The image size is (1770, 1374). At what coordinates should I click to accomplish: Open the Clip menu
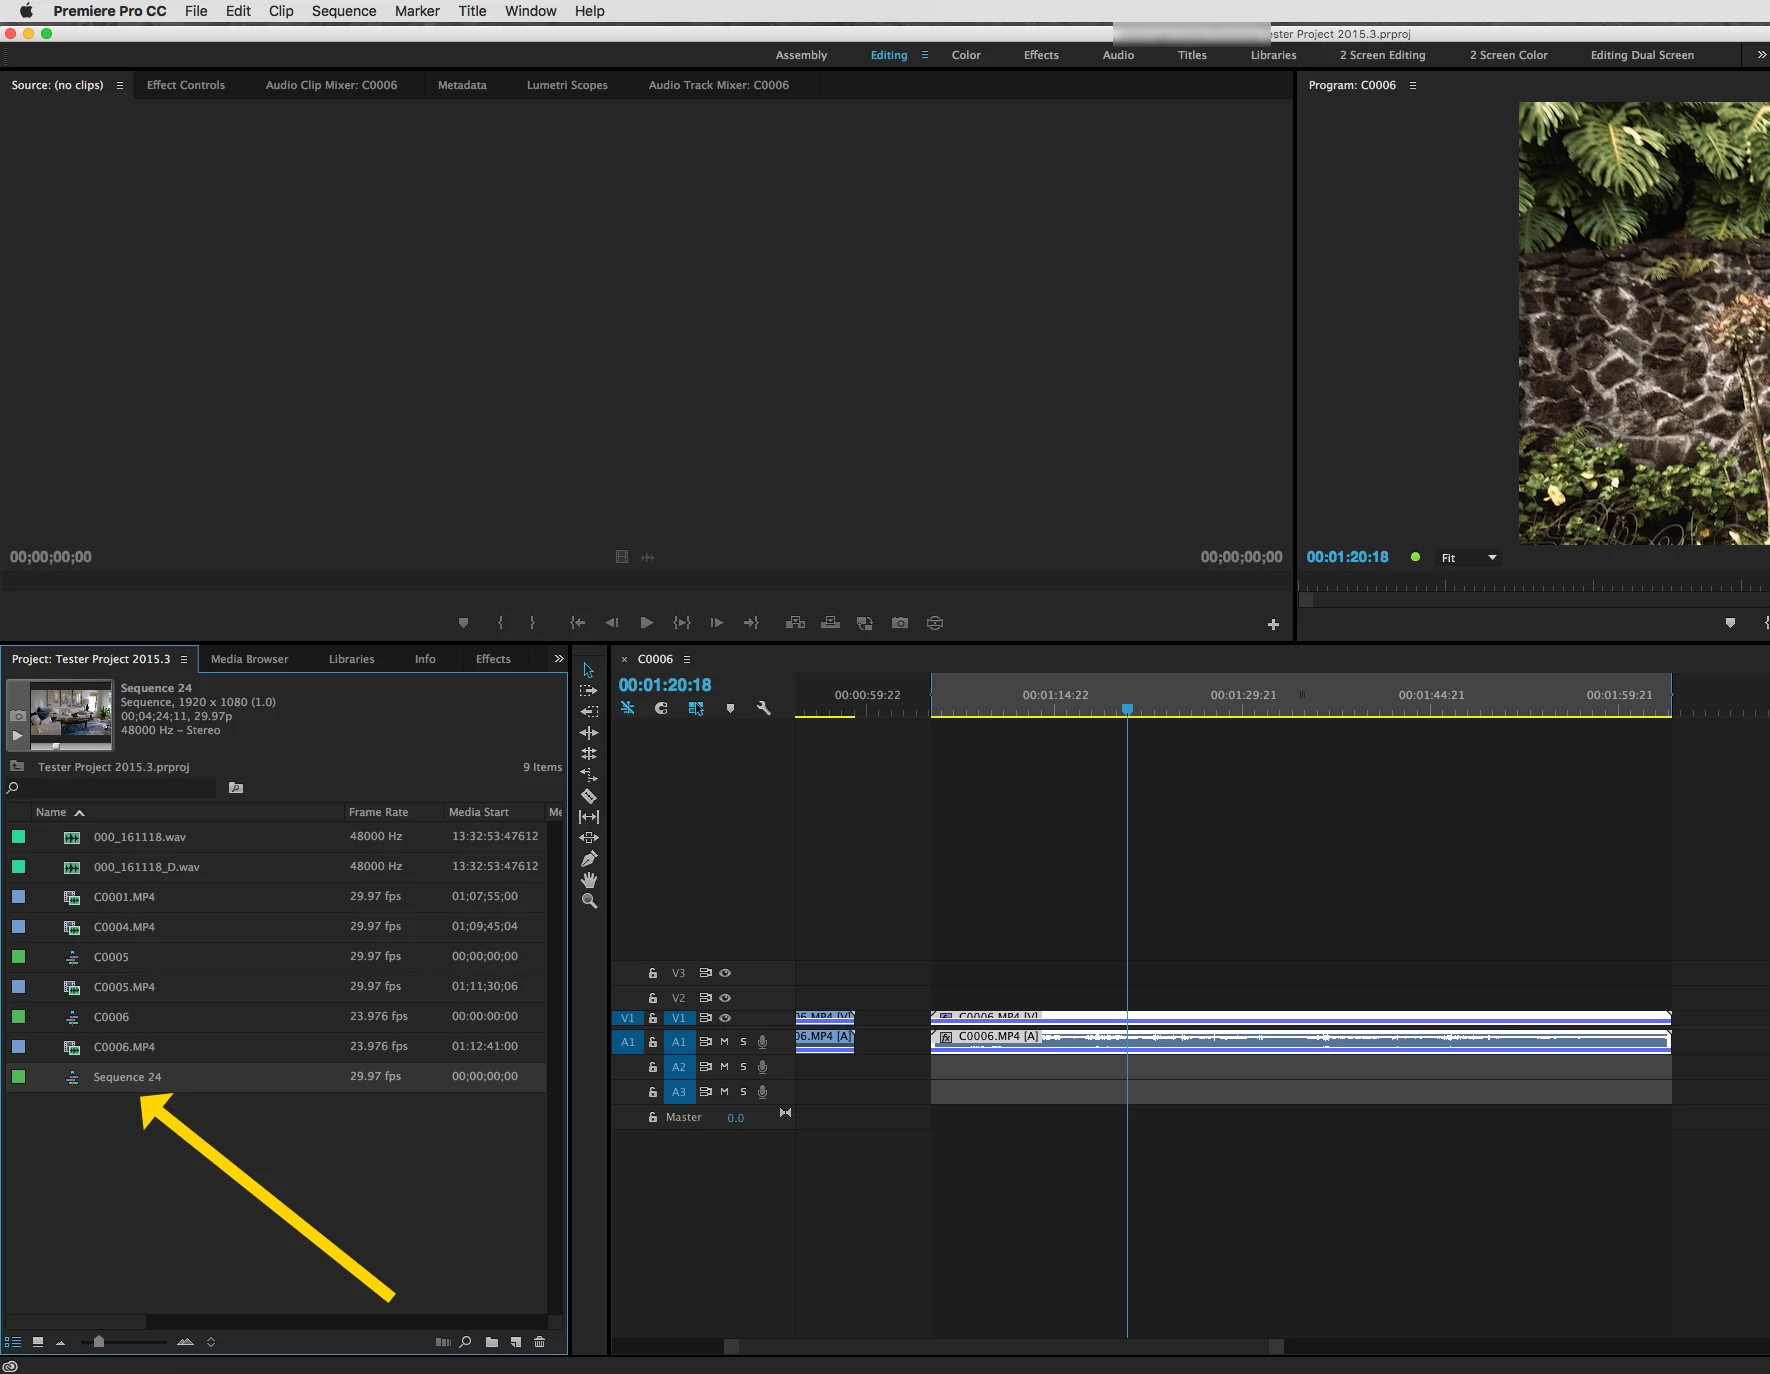click(x=281, y=11)
